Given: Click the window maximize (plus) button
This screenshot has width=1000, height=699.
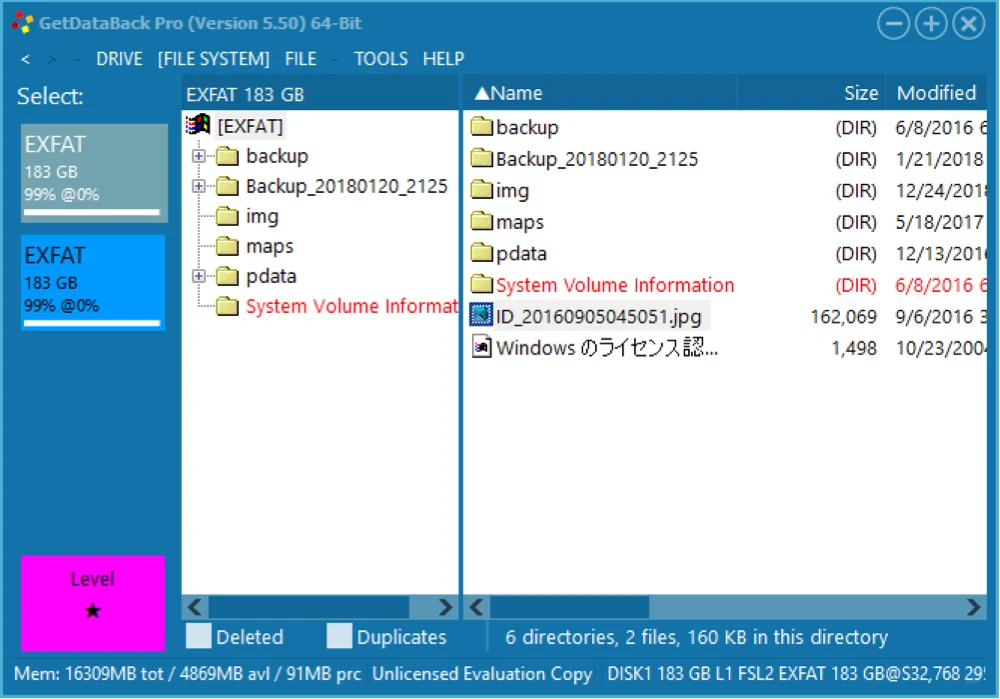Looking at the screenshot, I should pos(931,24).
